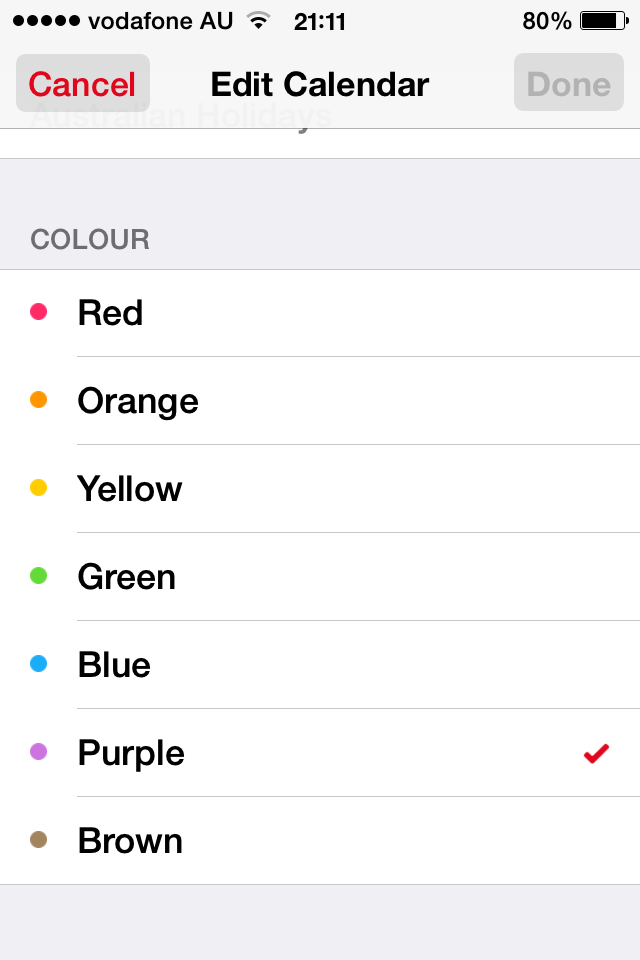Tap the Cancel button
This screenshot has width=640, height=960.
pyautogui.click(x=82, y=84)
